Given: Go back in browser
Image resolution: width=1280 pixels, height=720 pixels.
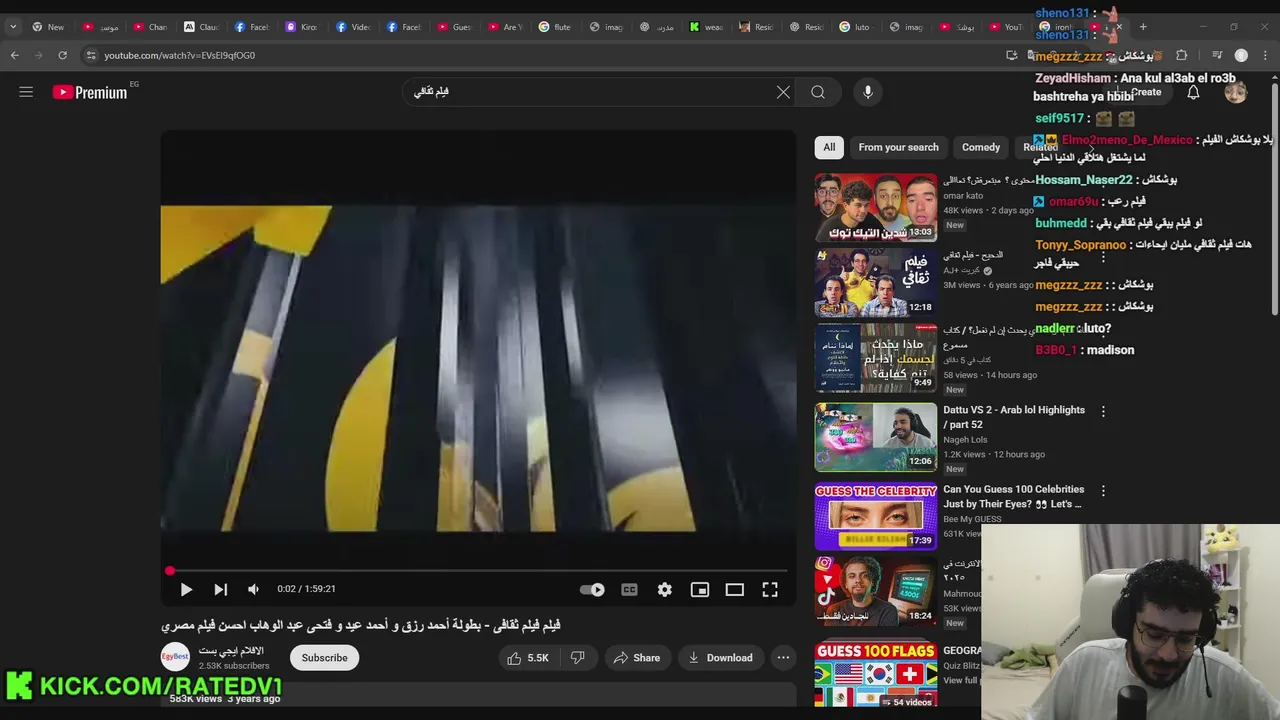Looking at the screenshot, I should point(15,55).
